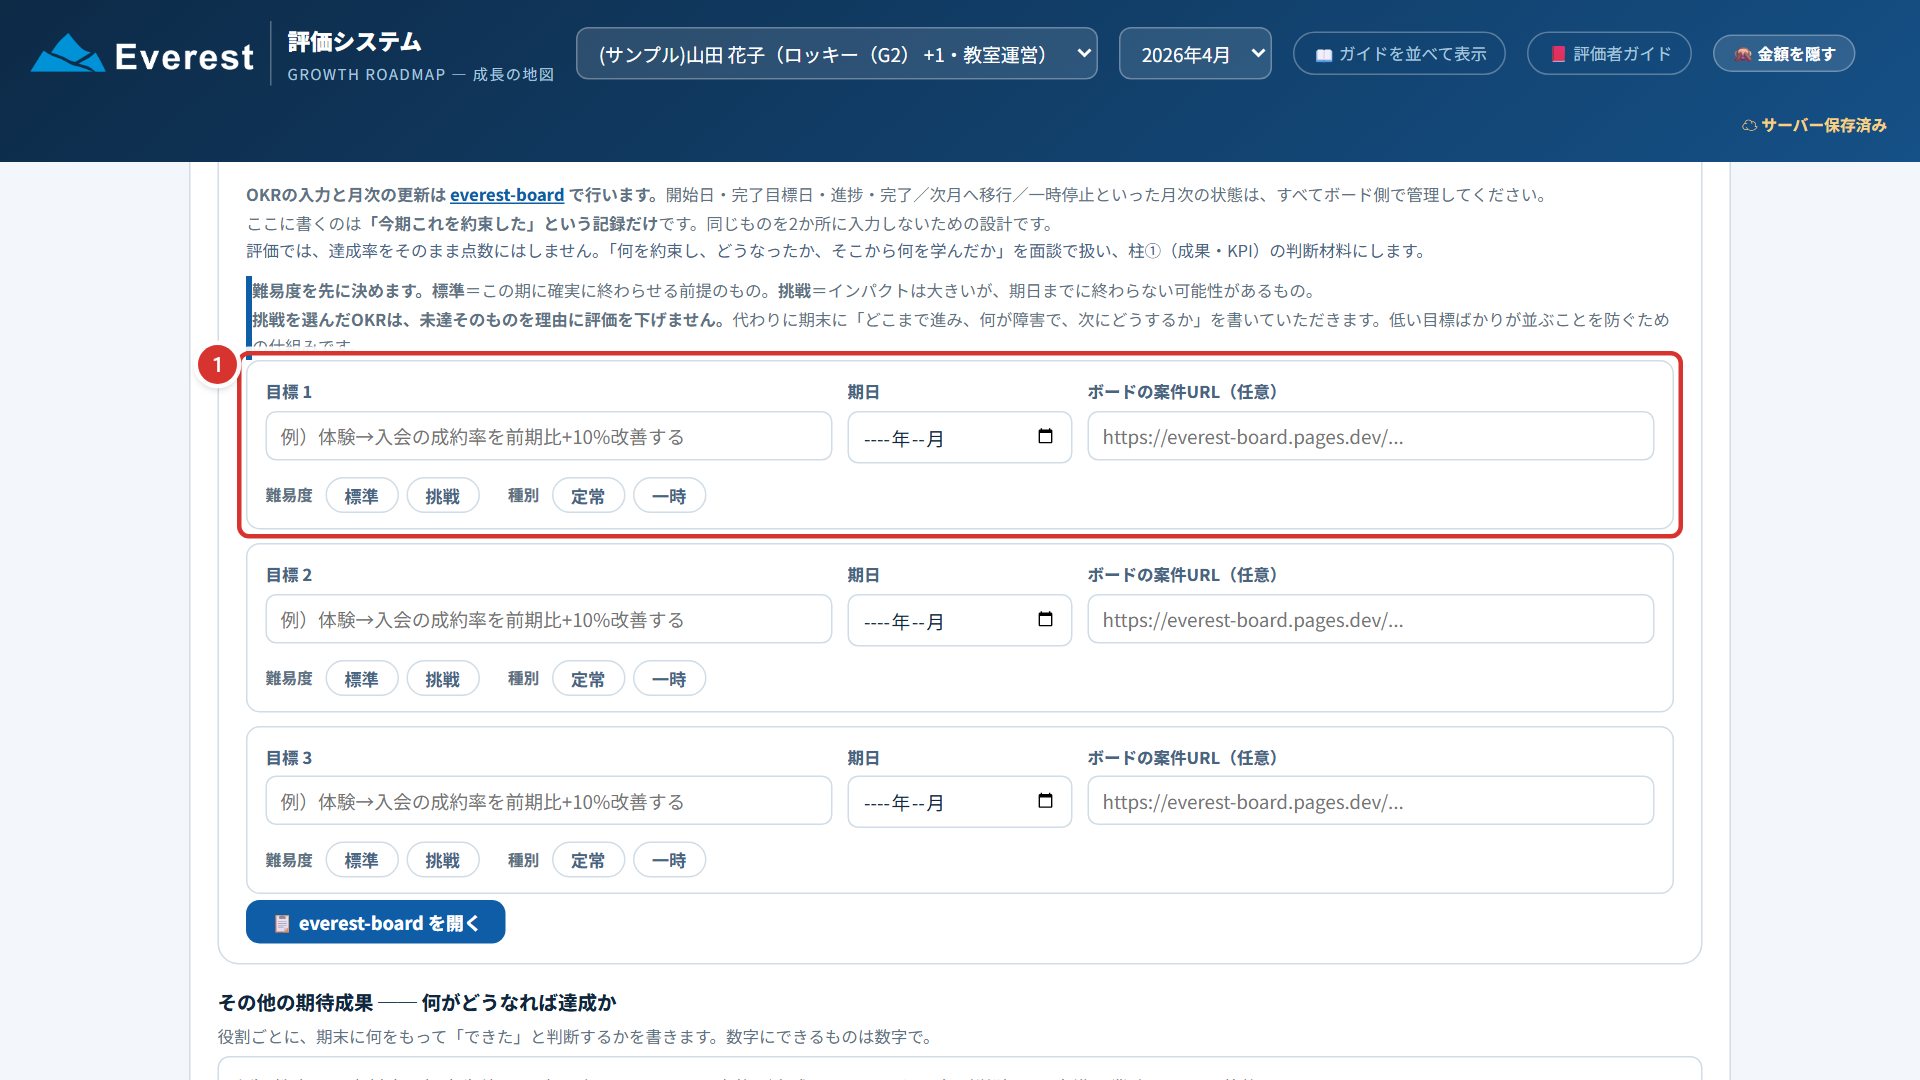Click 目標 1 期日 month field
This screenshot has height=1080, width=1920.
click(959, 437)
